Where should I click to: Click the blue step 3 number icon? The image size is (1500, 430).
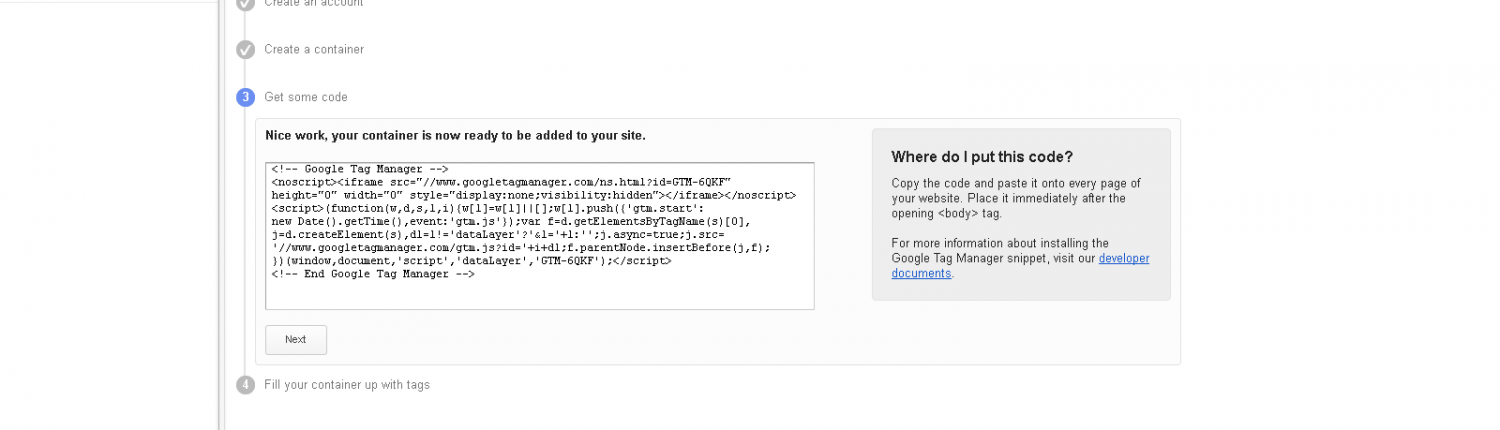click(x=245, y=97)
